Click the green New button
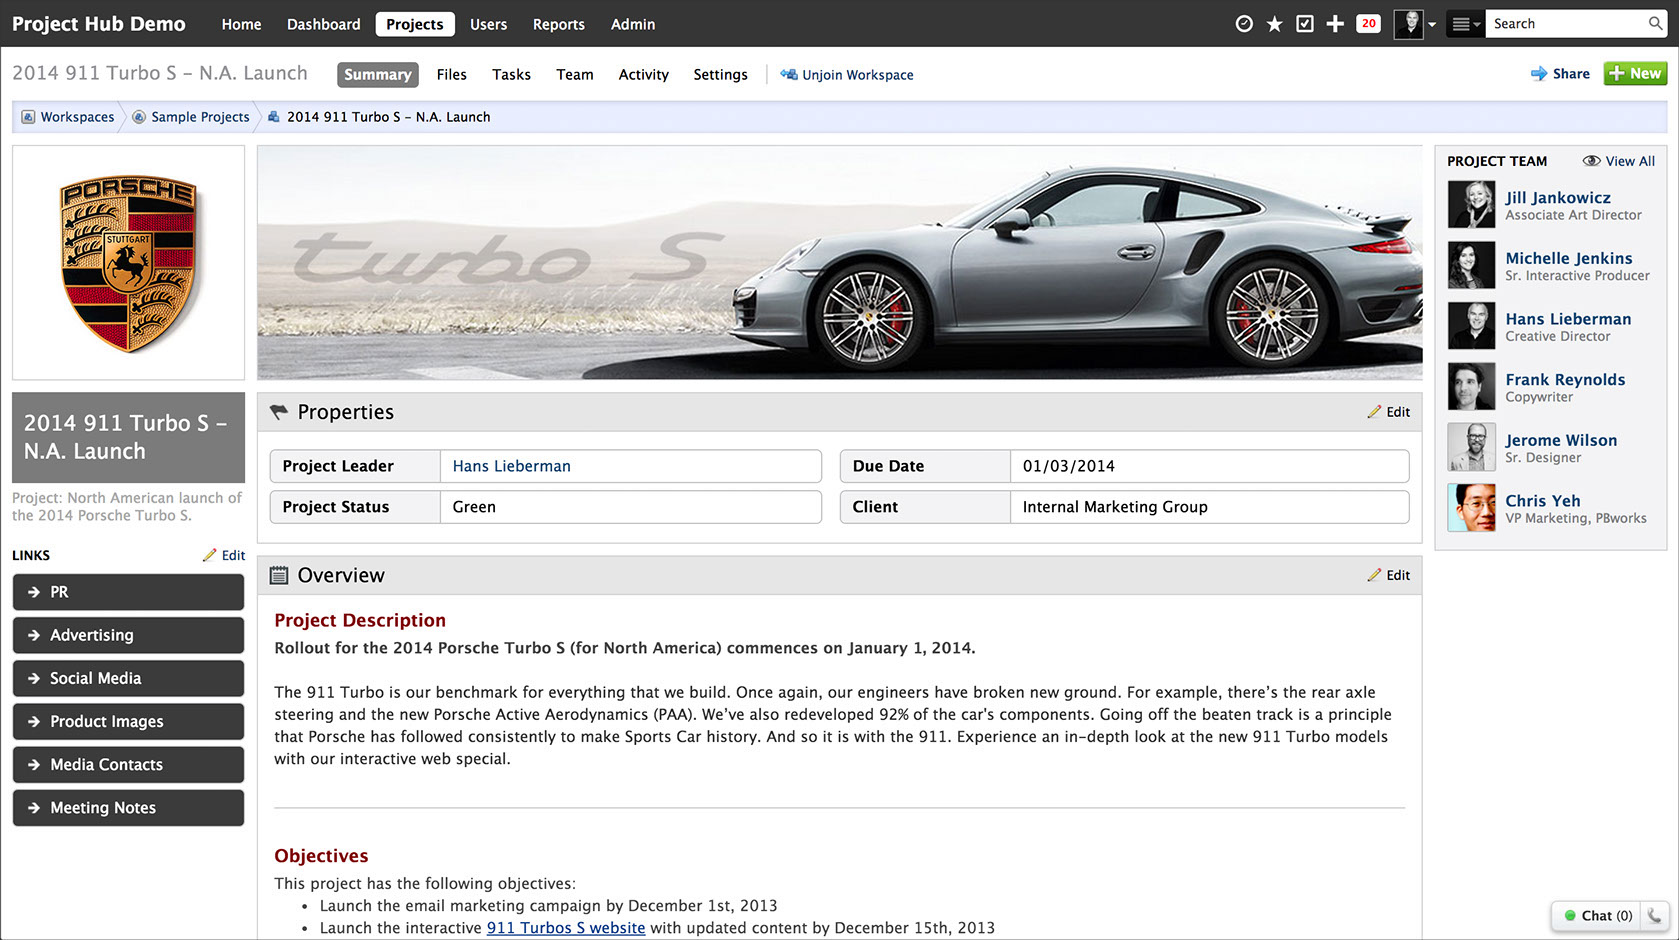The width and height of the screenshot is (1679, 940). pos(1634,73)
